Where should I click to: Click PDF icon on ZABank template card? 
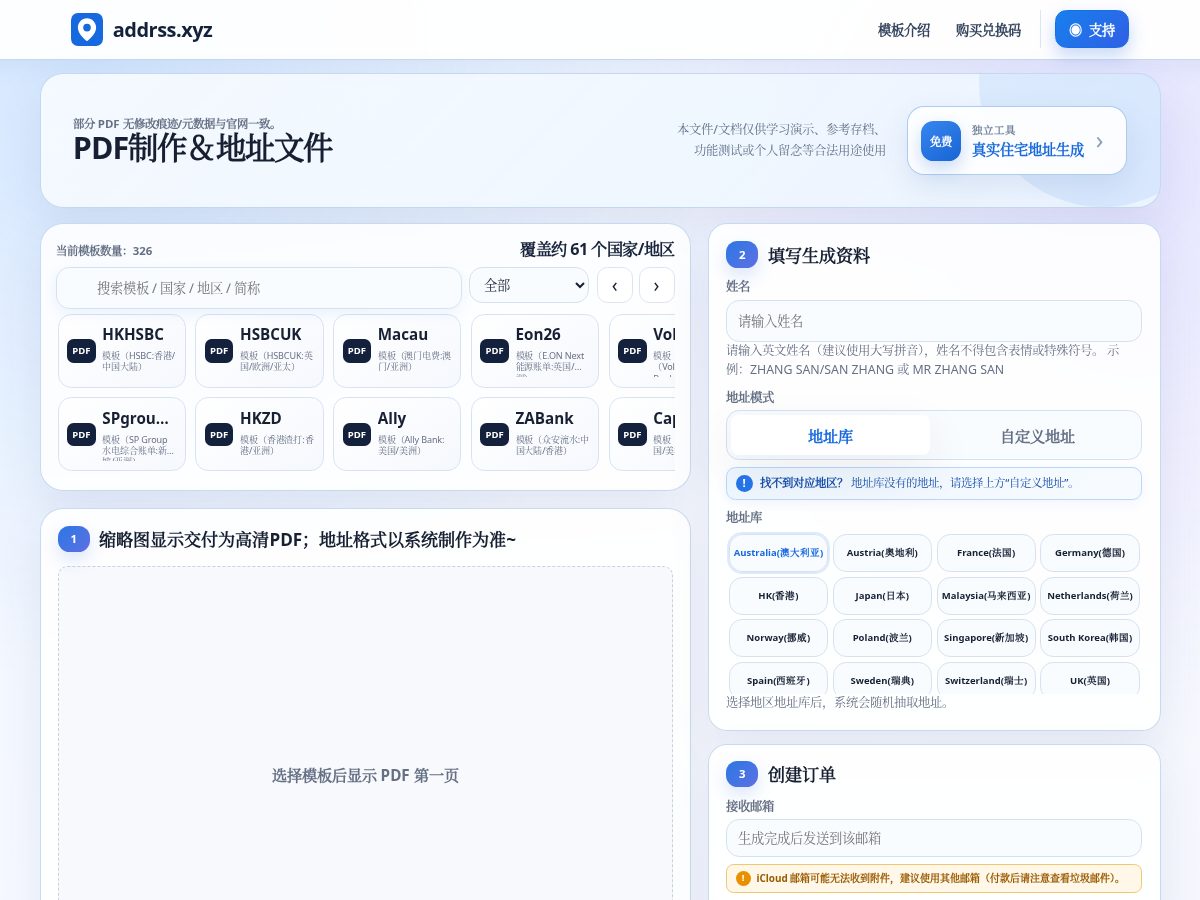pos(494,434)
